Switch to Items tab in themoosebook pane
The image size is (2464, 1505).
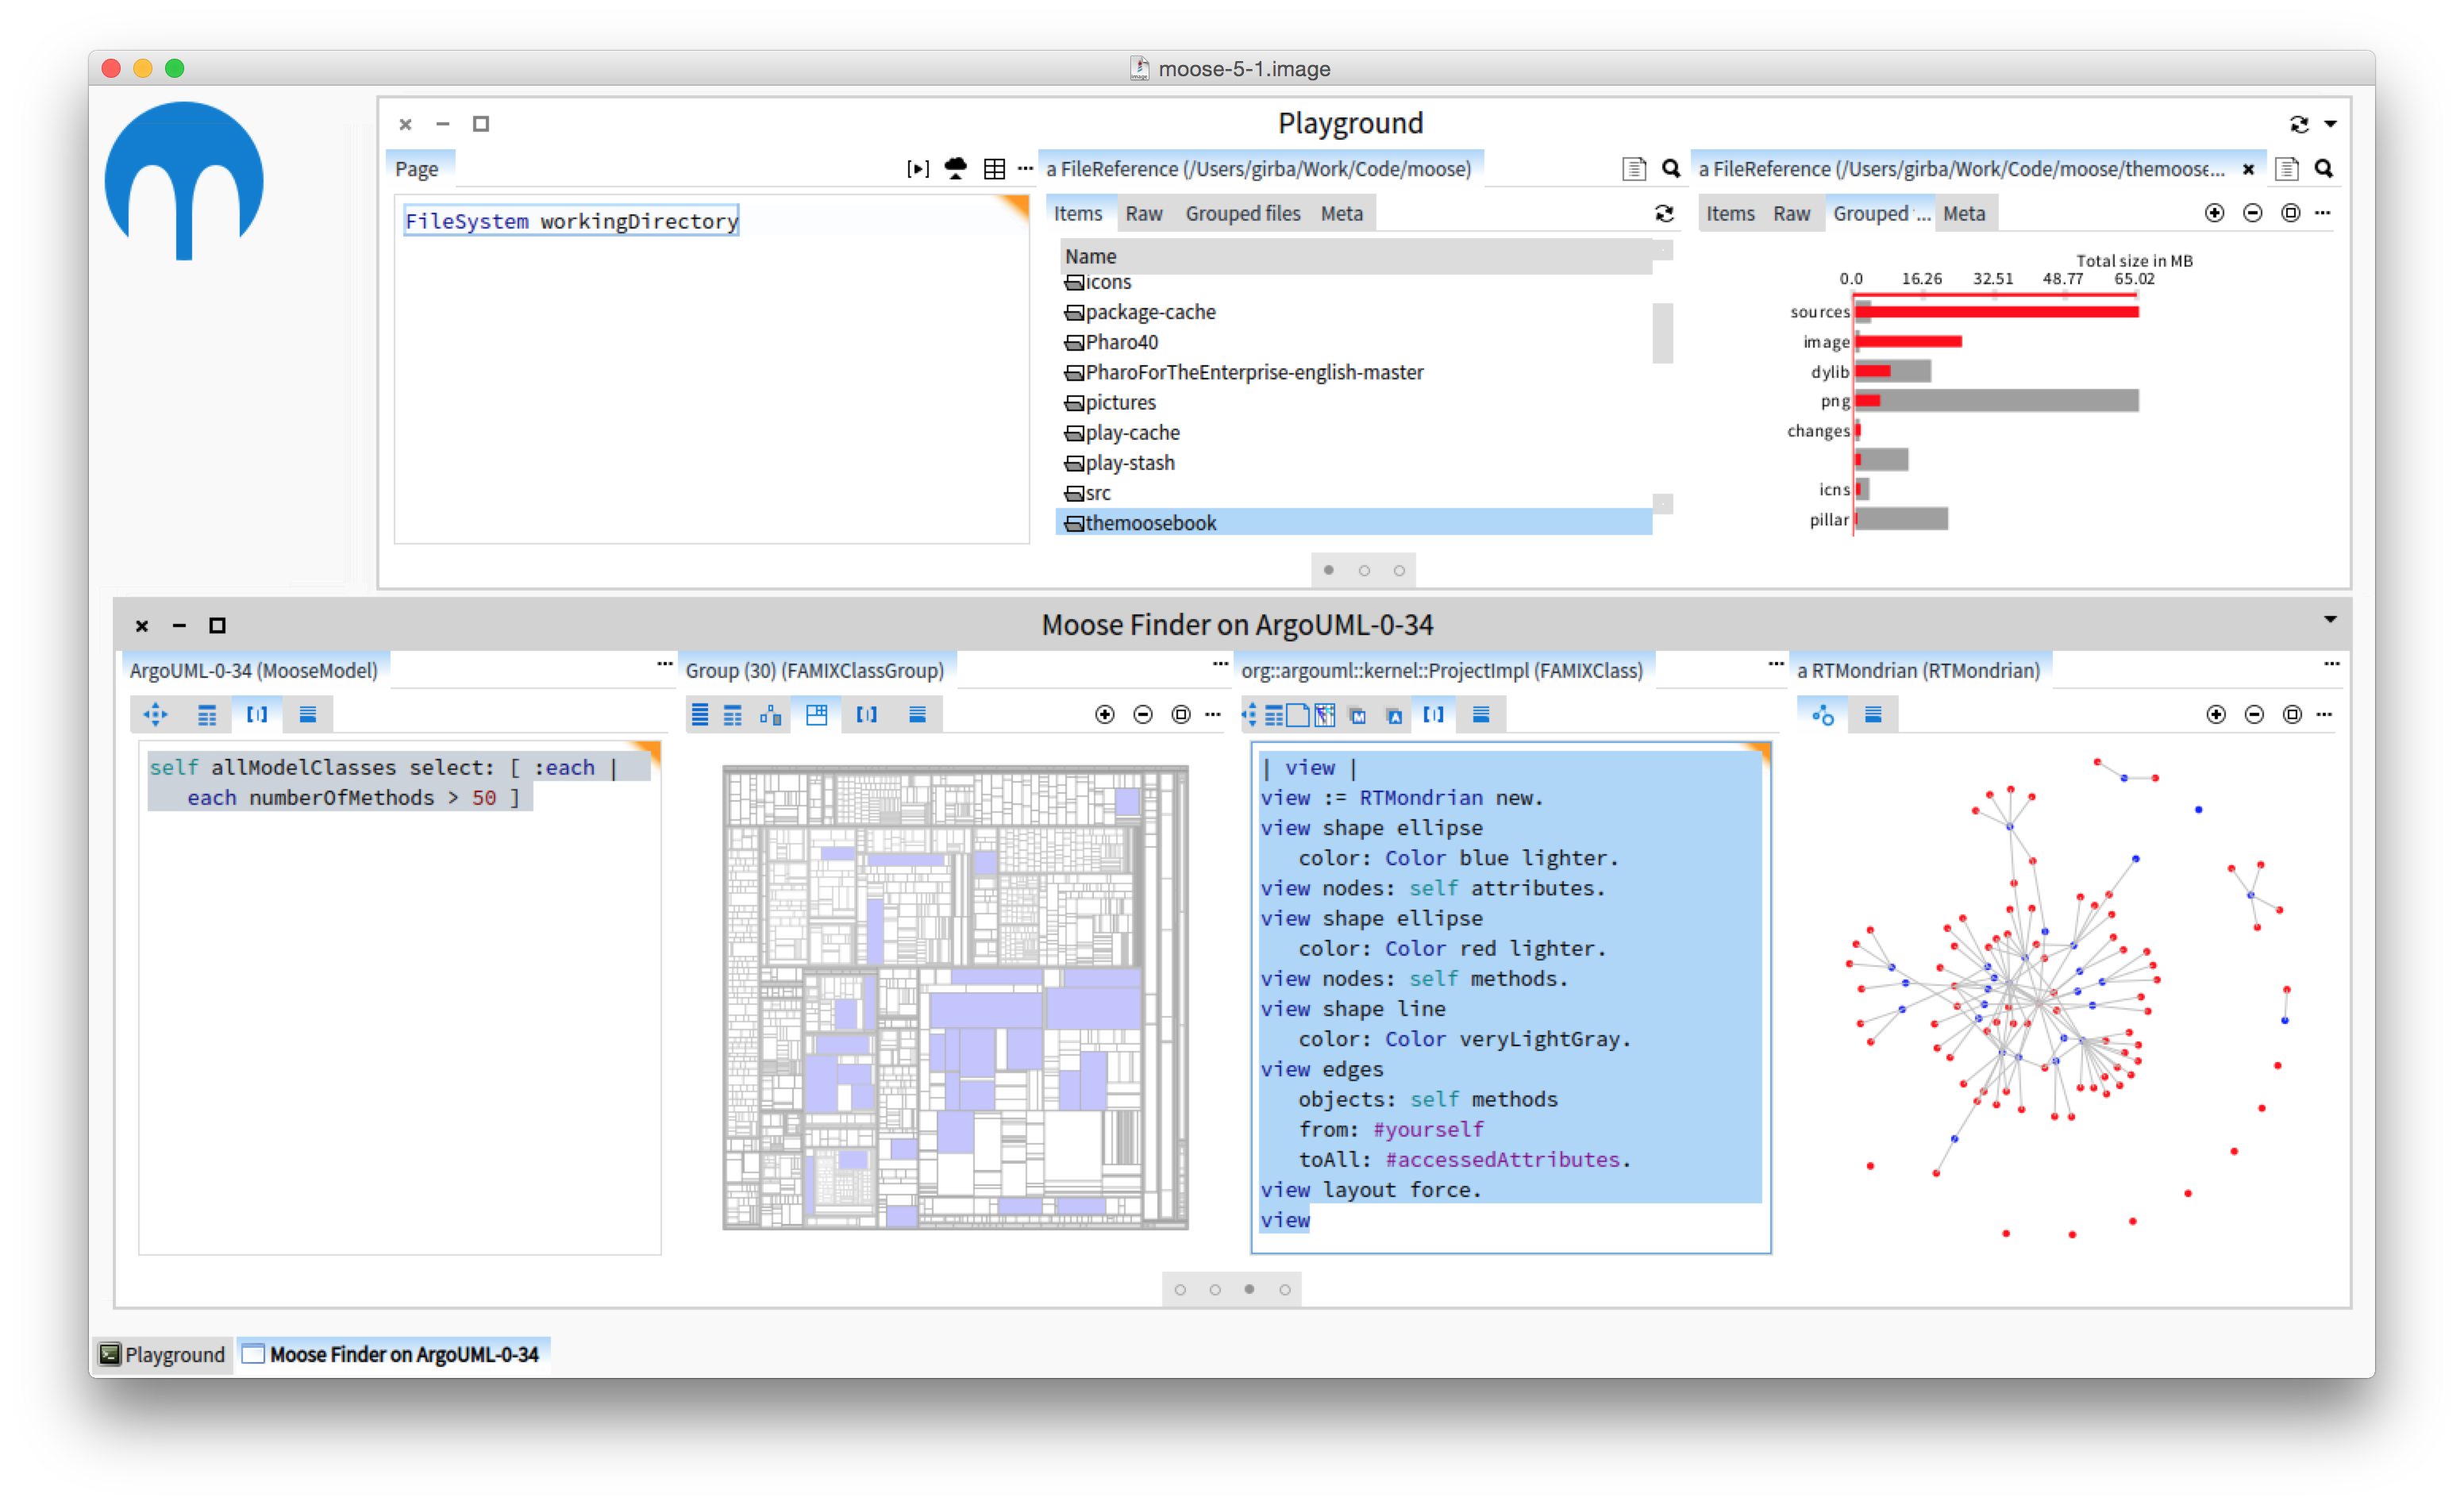(x=1730, y=213)
